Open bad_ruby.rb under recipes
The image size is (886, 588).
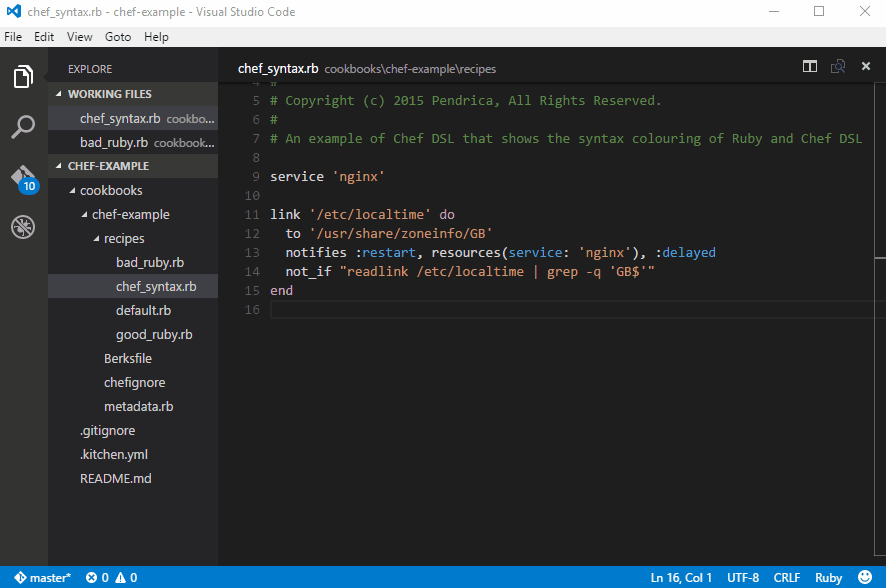133,263
